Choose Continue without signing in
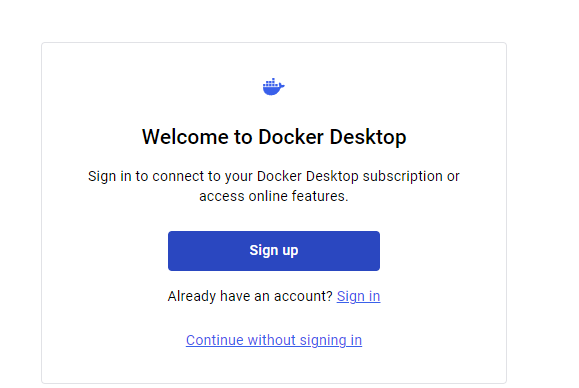This screenshot has height=388, width=579. (274, 340)
